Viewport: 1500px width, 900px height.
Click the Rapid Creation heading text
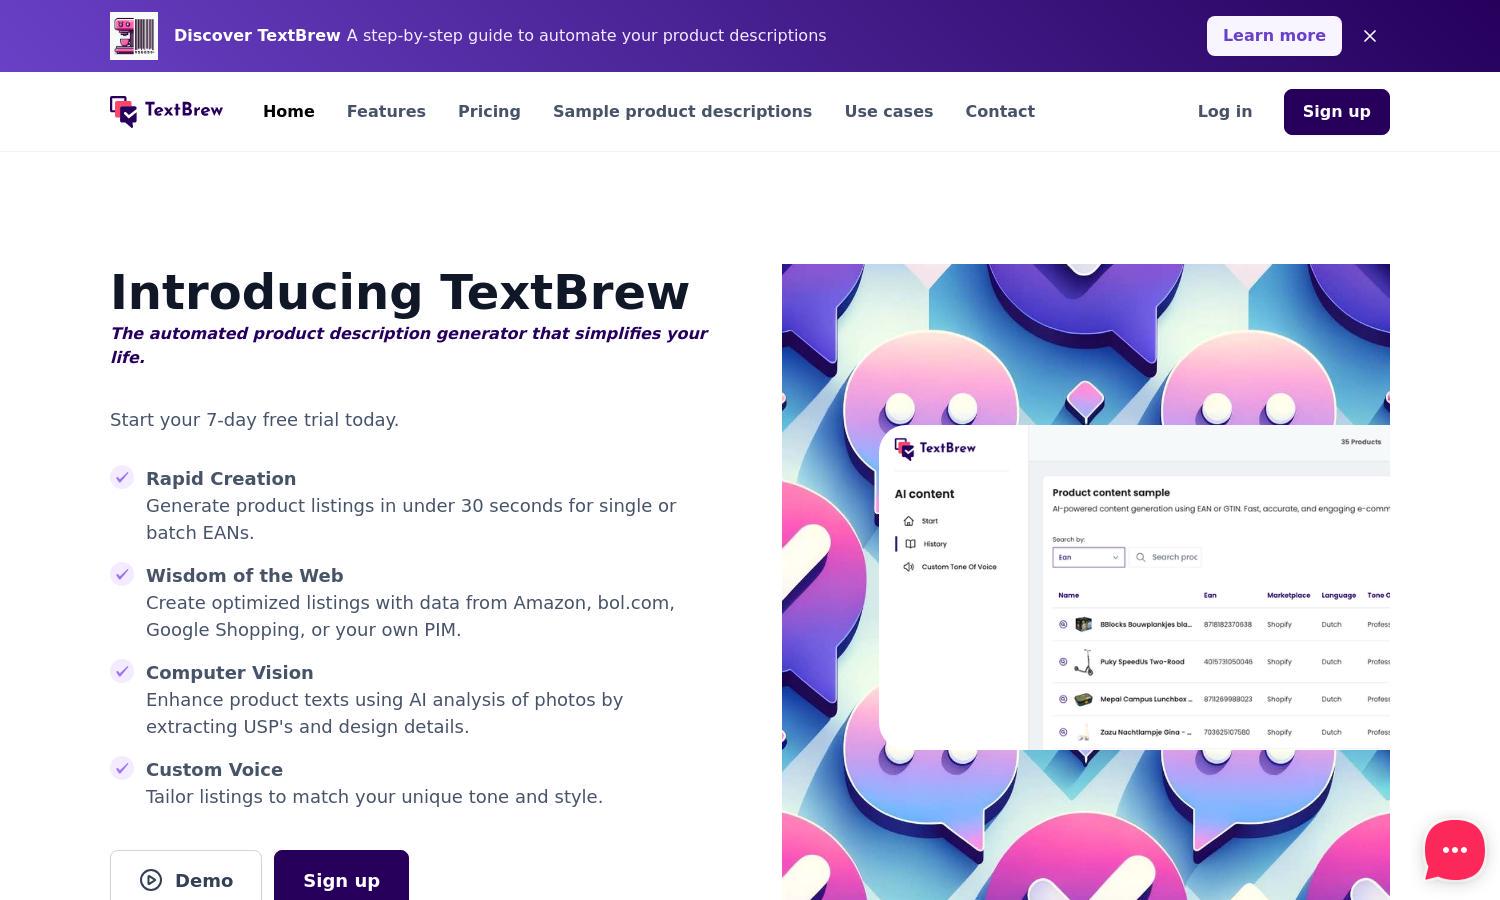click(221, 478)
